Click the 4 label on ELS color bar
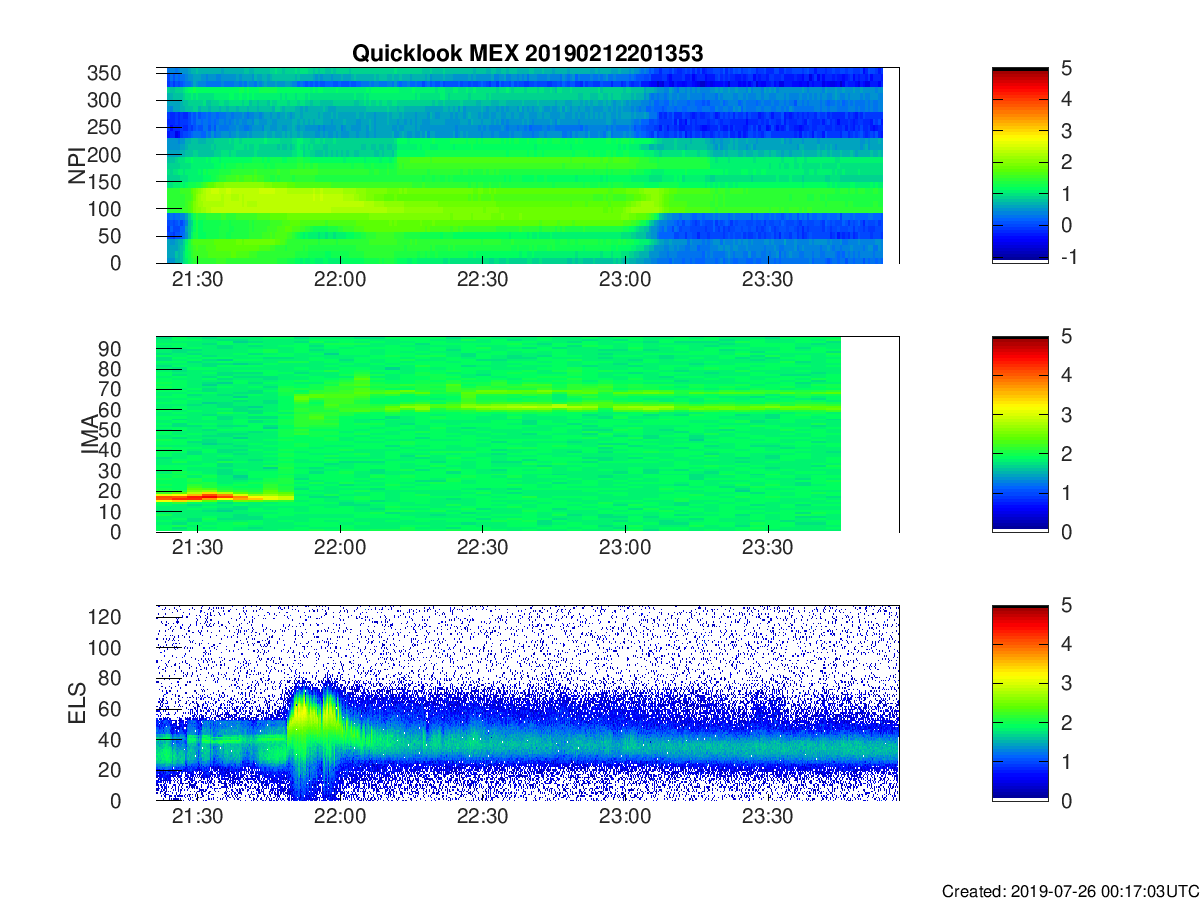The image size is (1200, 900). click(x=1066, y=645)
